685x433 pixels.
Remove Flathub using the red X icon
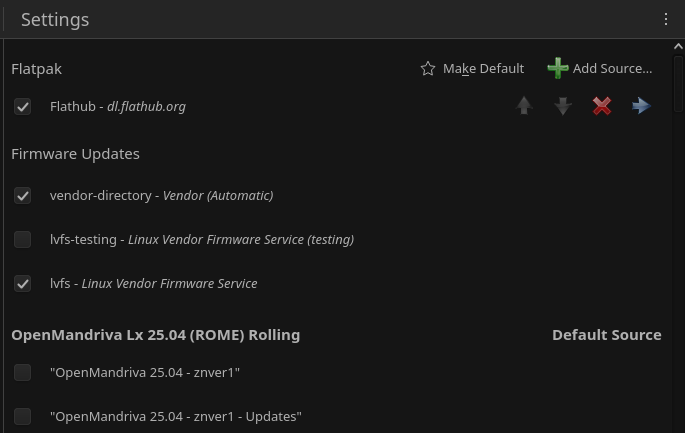(x=602, y=106)
